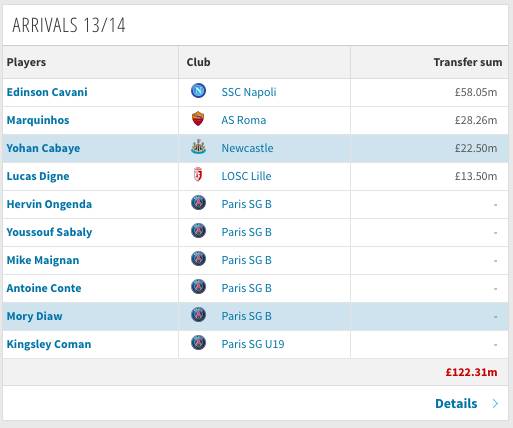This screenshot has height=428, width=513.
Task: Click PSG crest in Kingsley Coman row
Action: (x=198, y=343)
